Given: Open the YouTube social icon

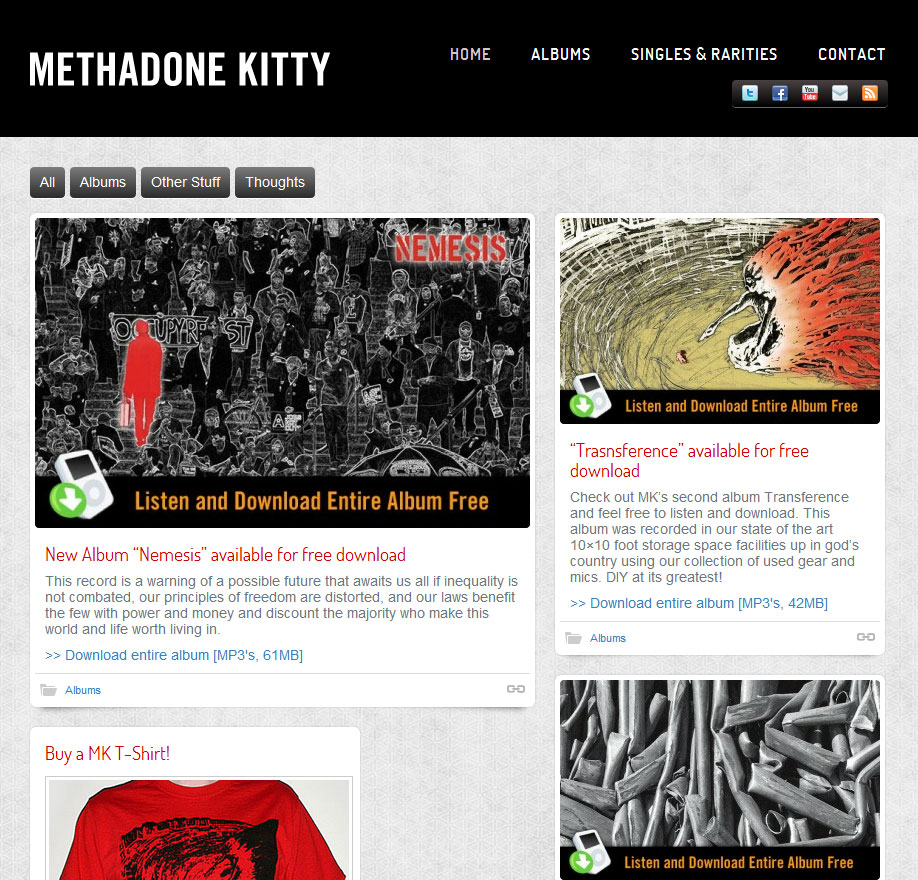Looking at the screenshot, I should 809,93.
